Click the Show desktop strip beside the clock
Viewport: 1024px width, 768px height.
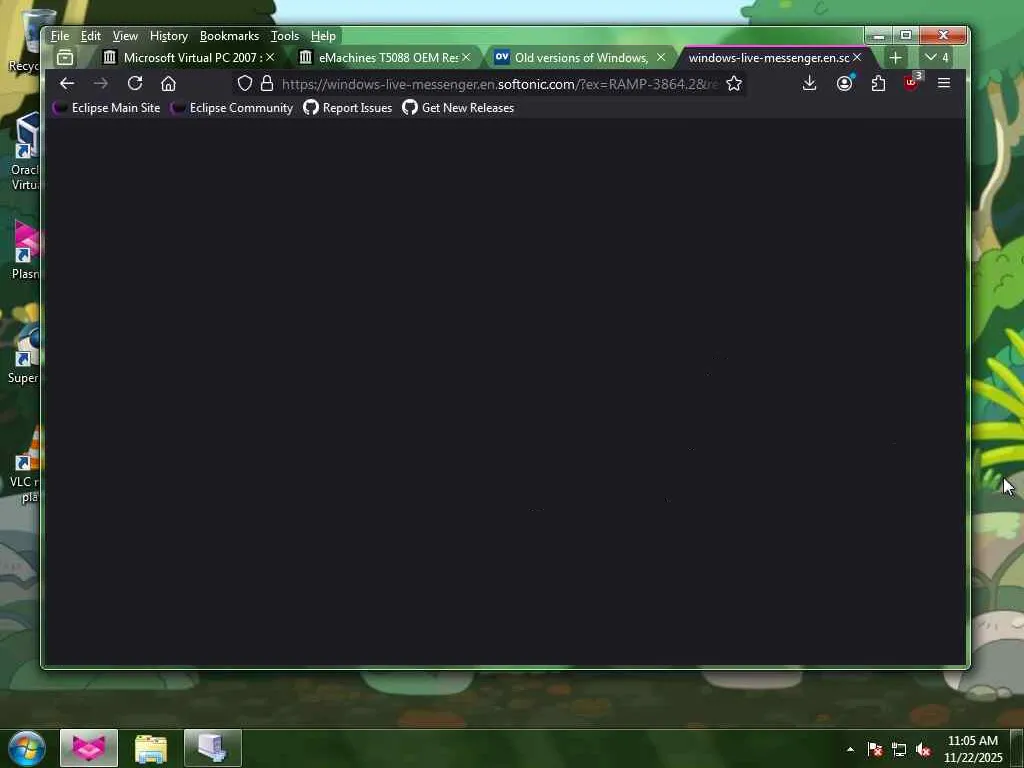point(1016,749)
